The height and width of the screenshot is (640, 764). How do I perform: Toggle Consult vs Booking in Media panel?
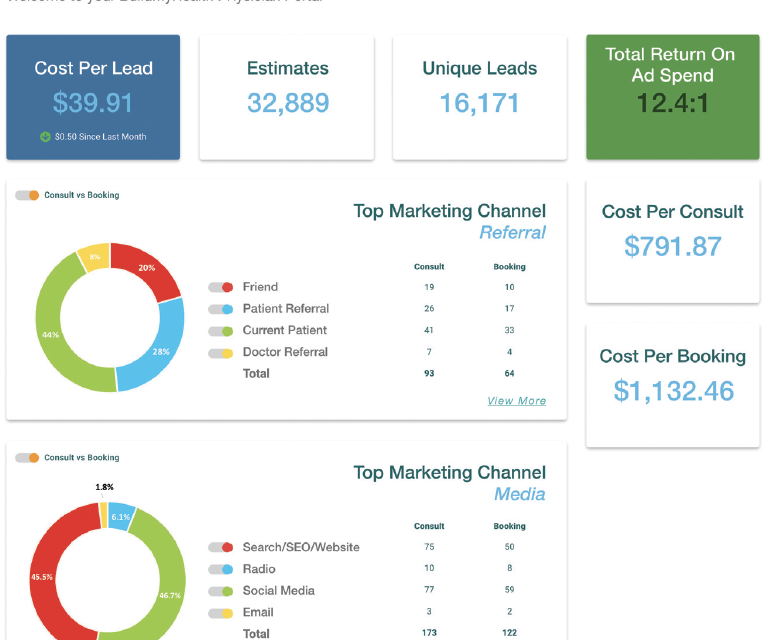click(x=27, y=458)
